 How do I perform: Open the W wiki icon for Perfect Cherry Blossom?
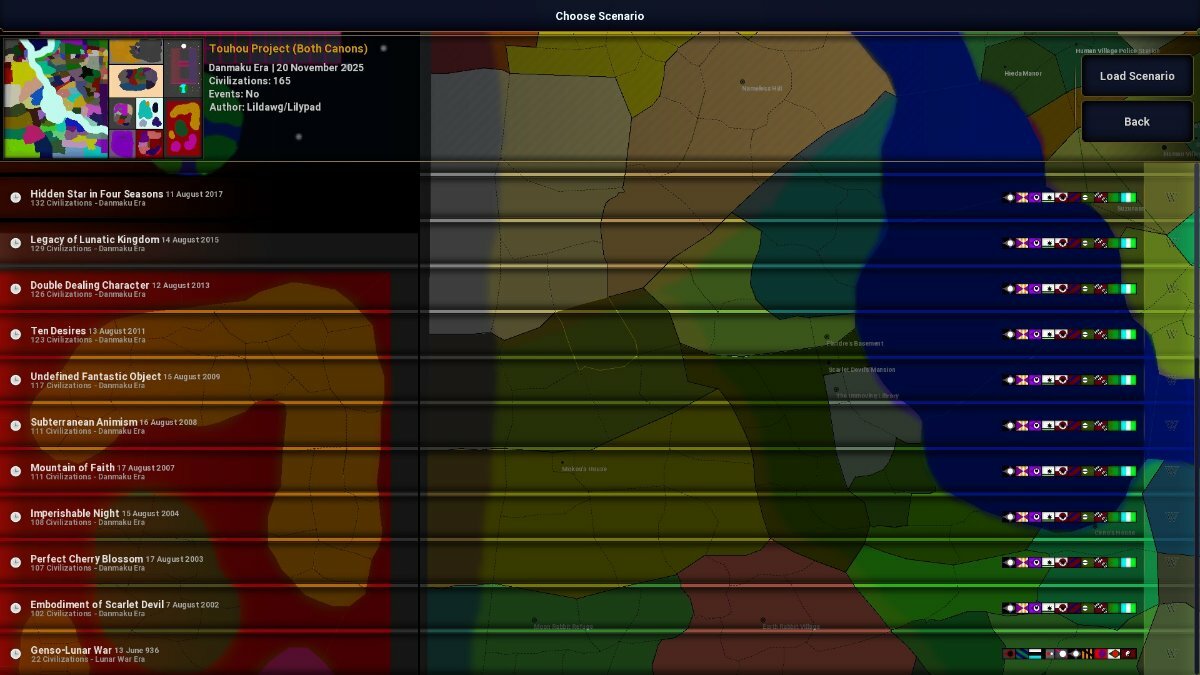1171,563
